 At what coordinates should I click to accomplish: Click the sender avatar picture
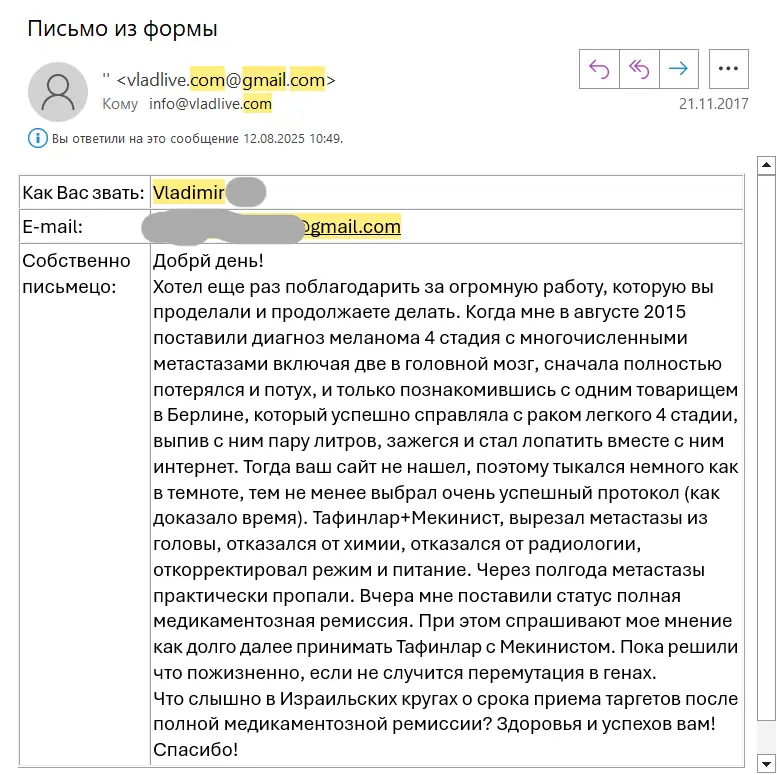click(58, 92)
